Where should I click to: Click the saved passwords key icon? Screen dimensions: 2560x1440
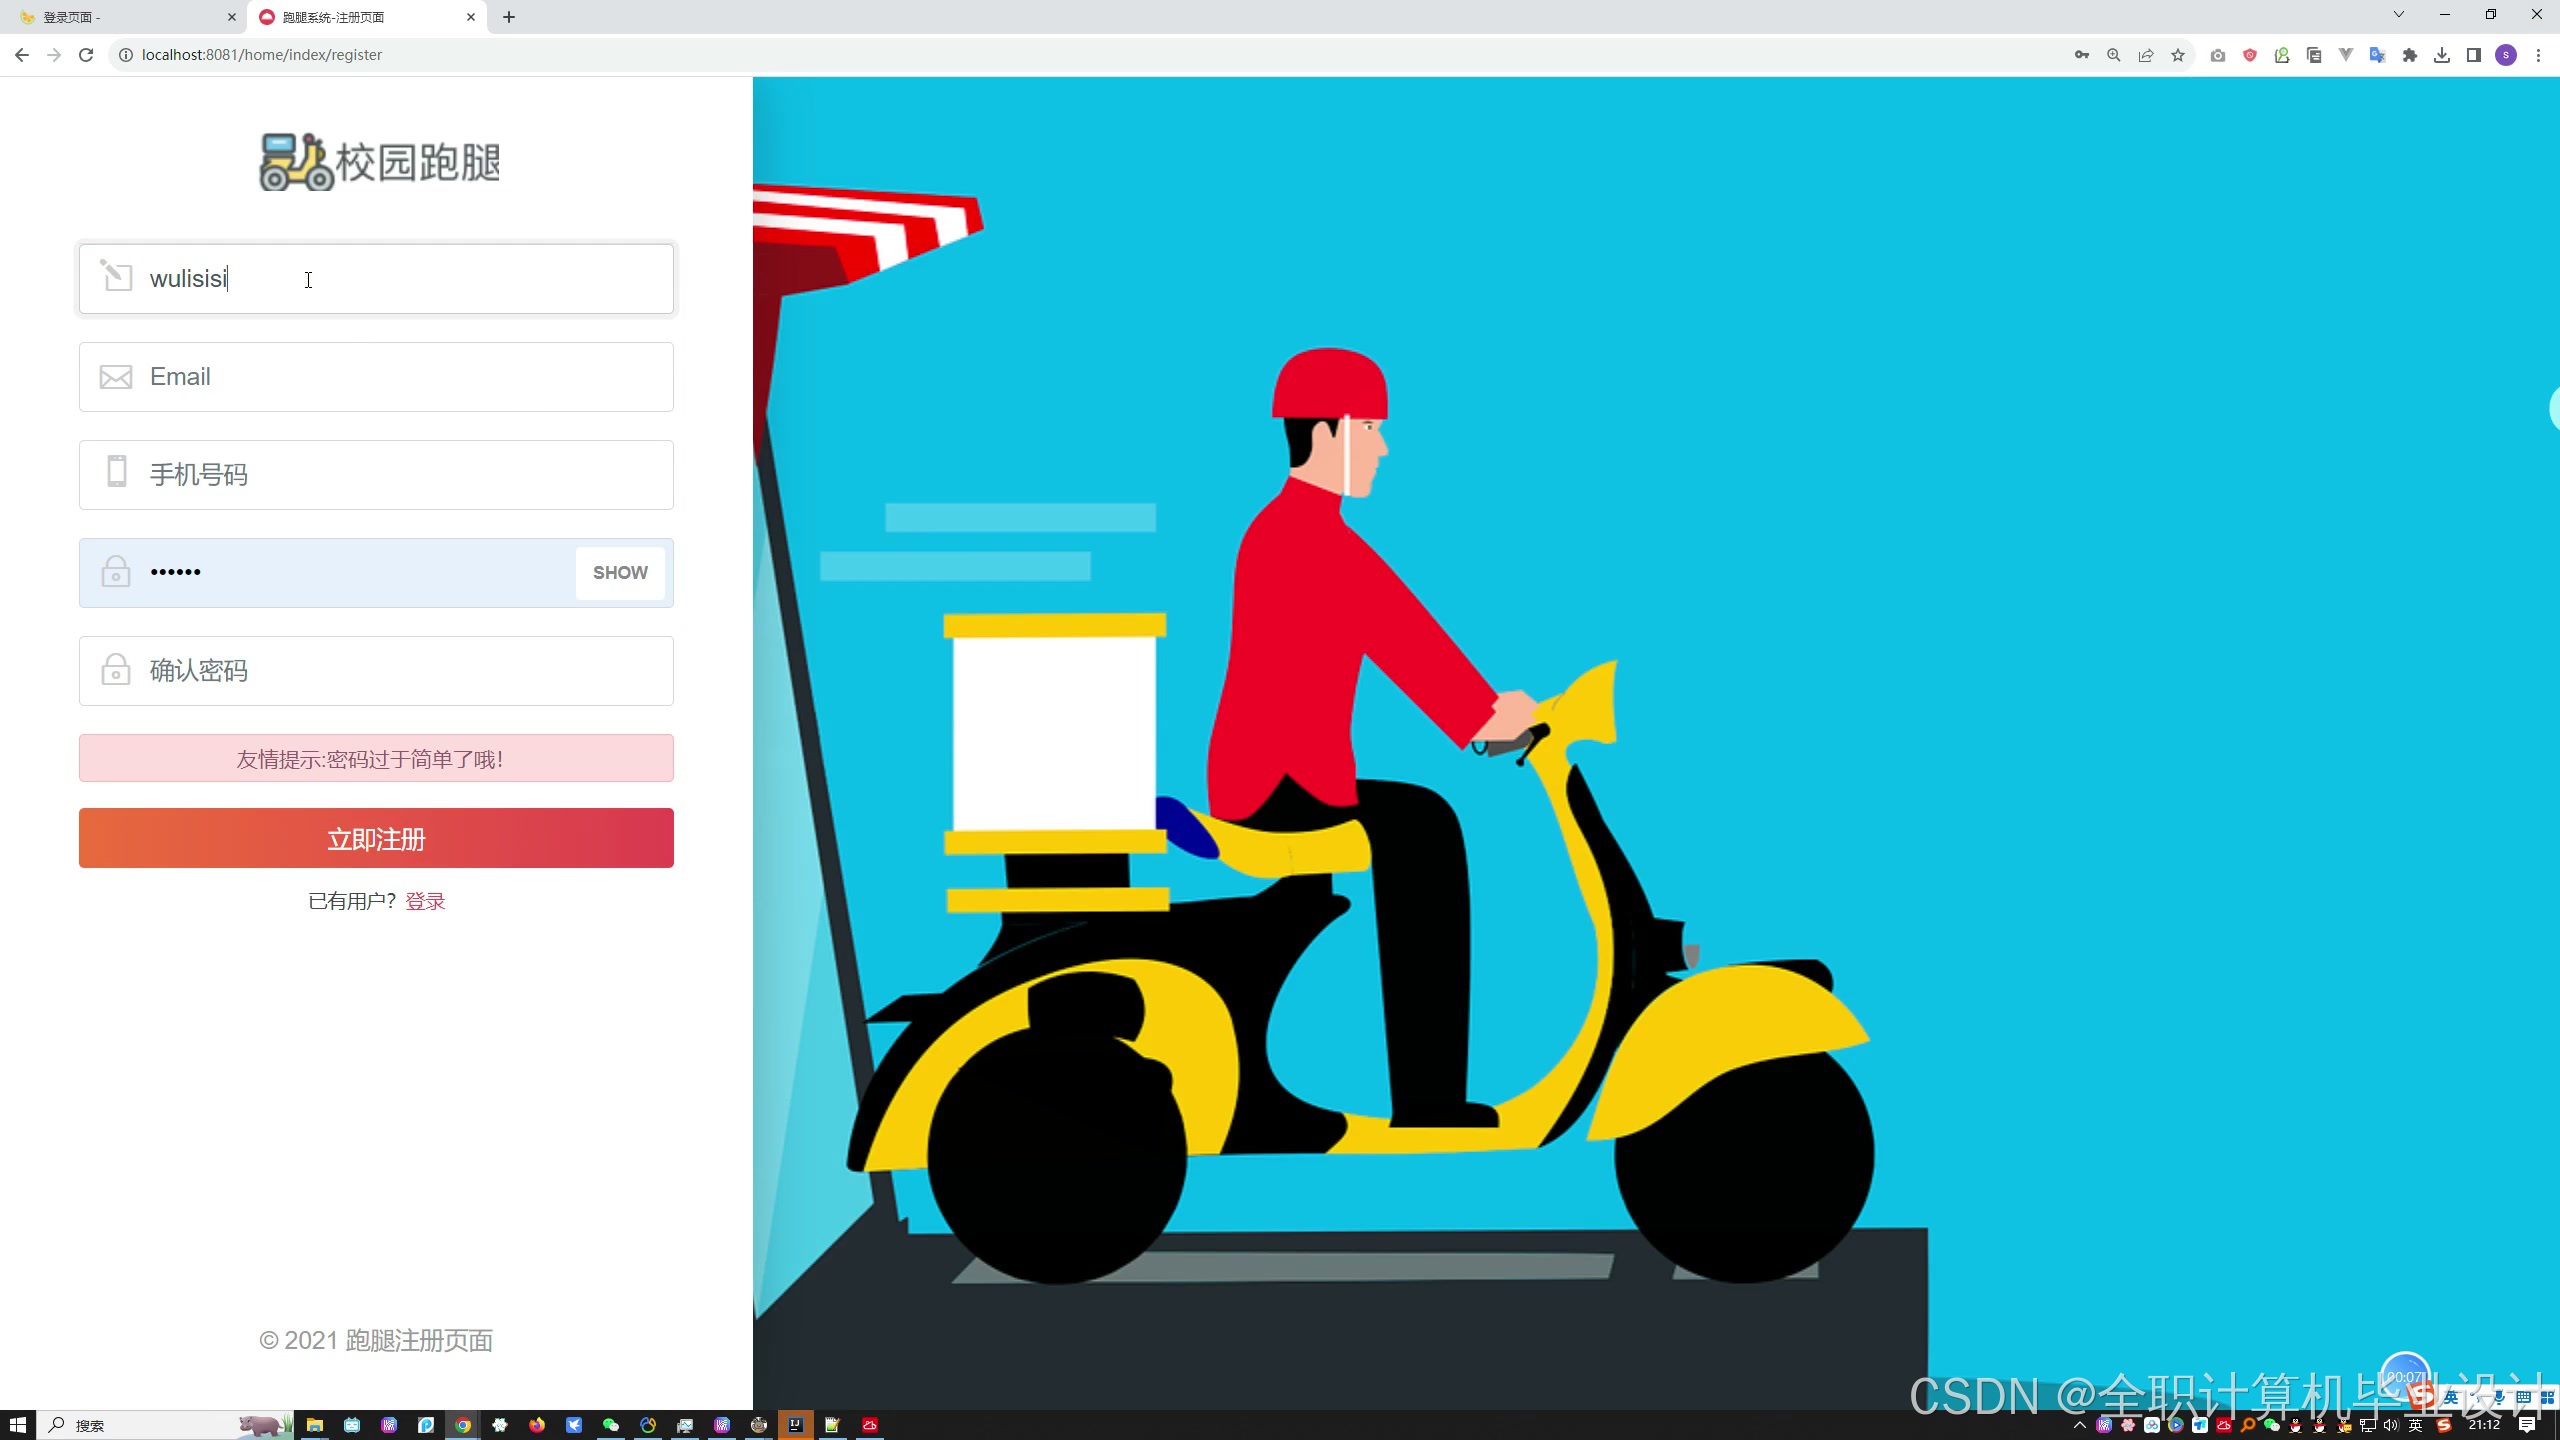coord(2081,55)
